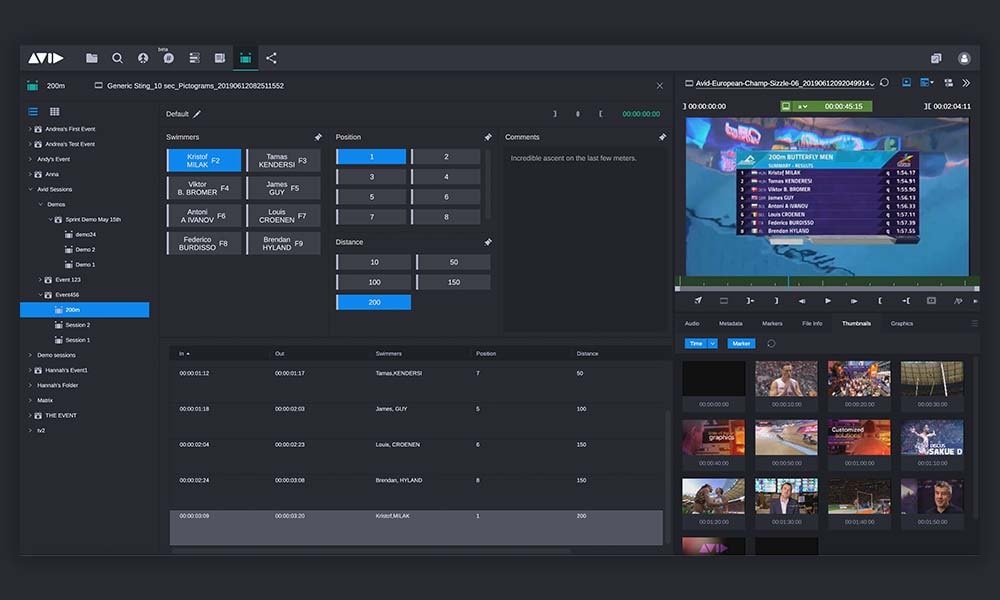Click the Marker button
Screen dimensions: 1000x600
coord(741,344)
